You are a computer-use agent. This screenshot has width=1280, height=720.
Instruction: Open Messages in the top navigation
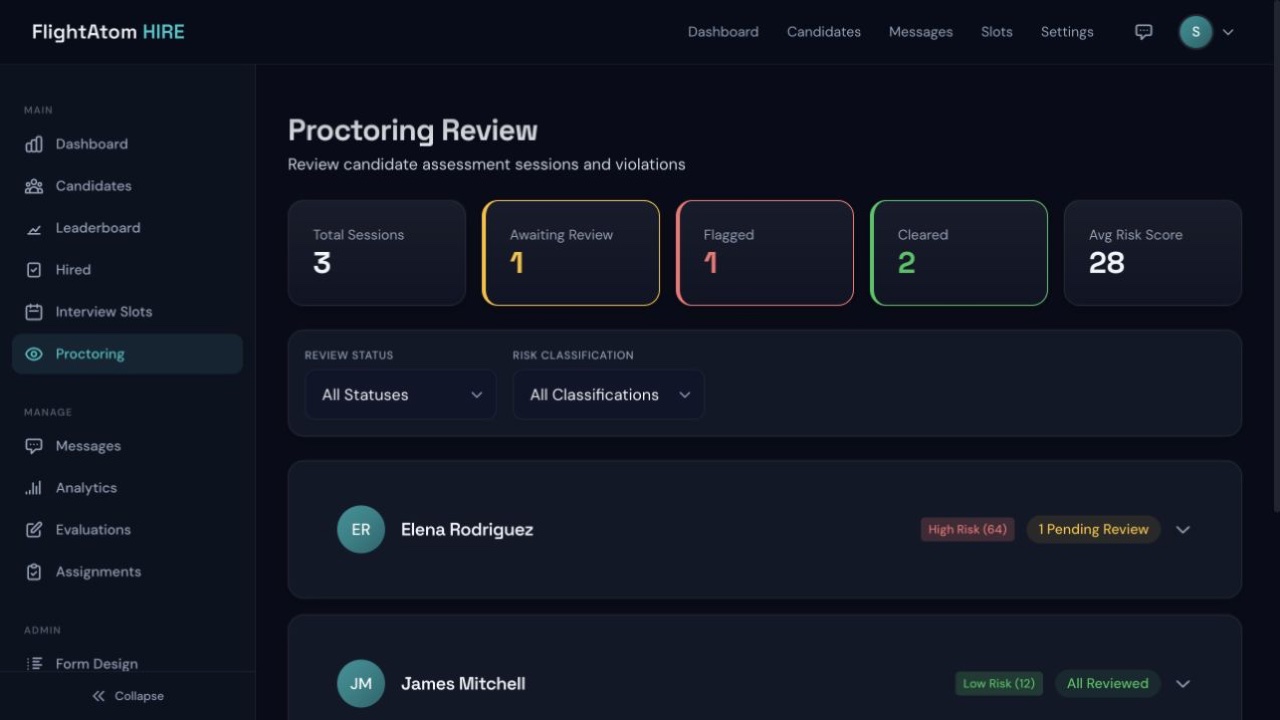coord(921,32)
